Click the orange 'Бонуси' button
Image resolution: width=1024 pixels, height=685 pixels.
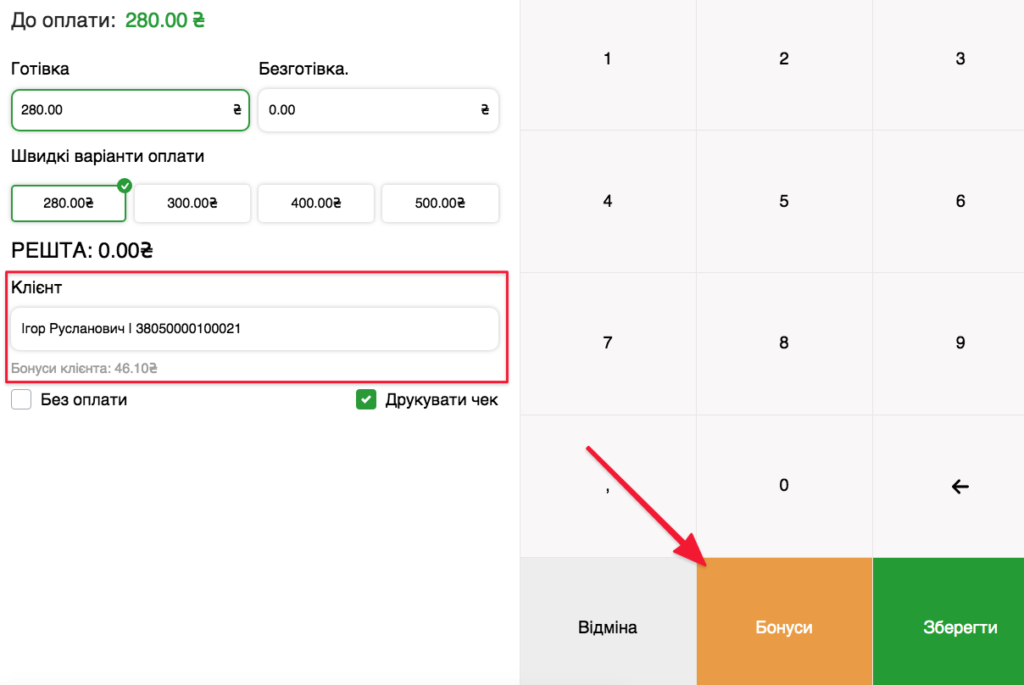(784, 627)
